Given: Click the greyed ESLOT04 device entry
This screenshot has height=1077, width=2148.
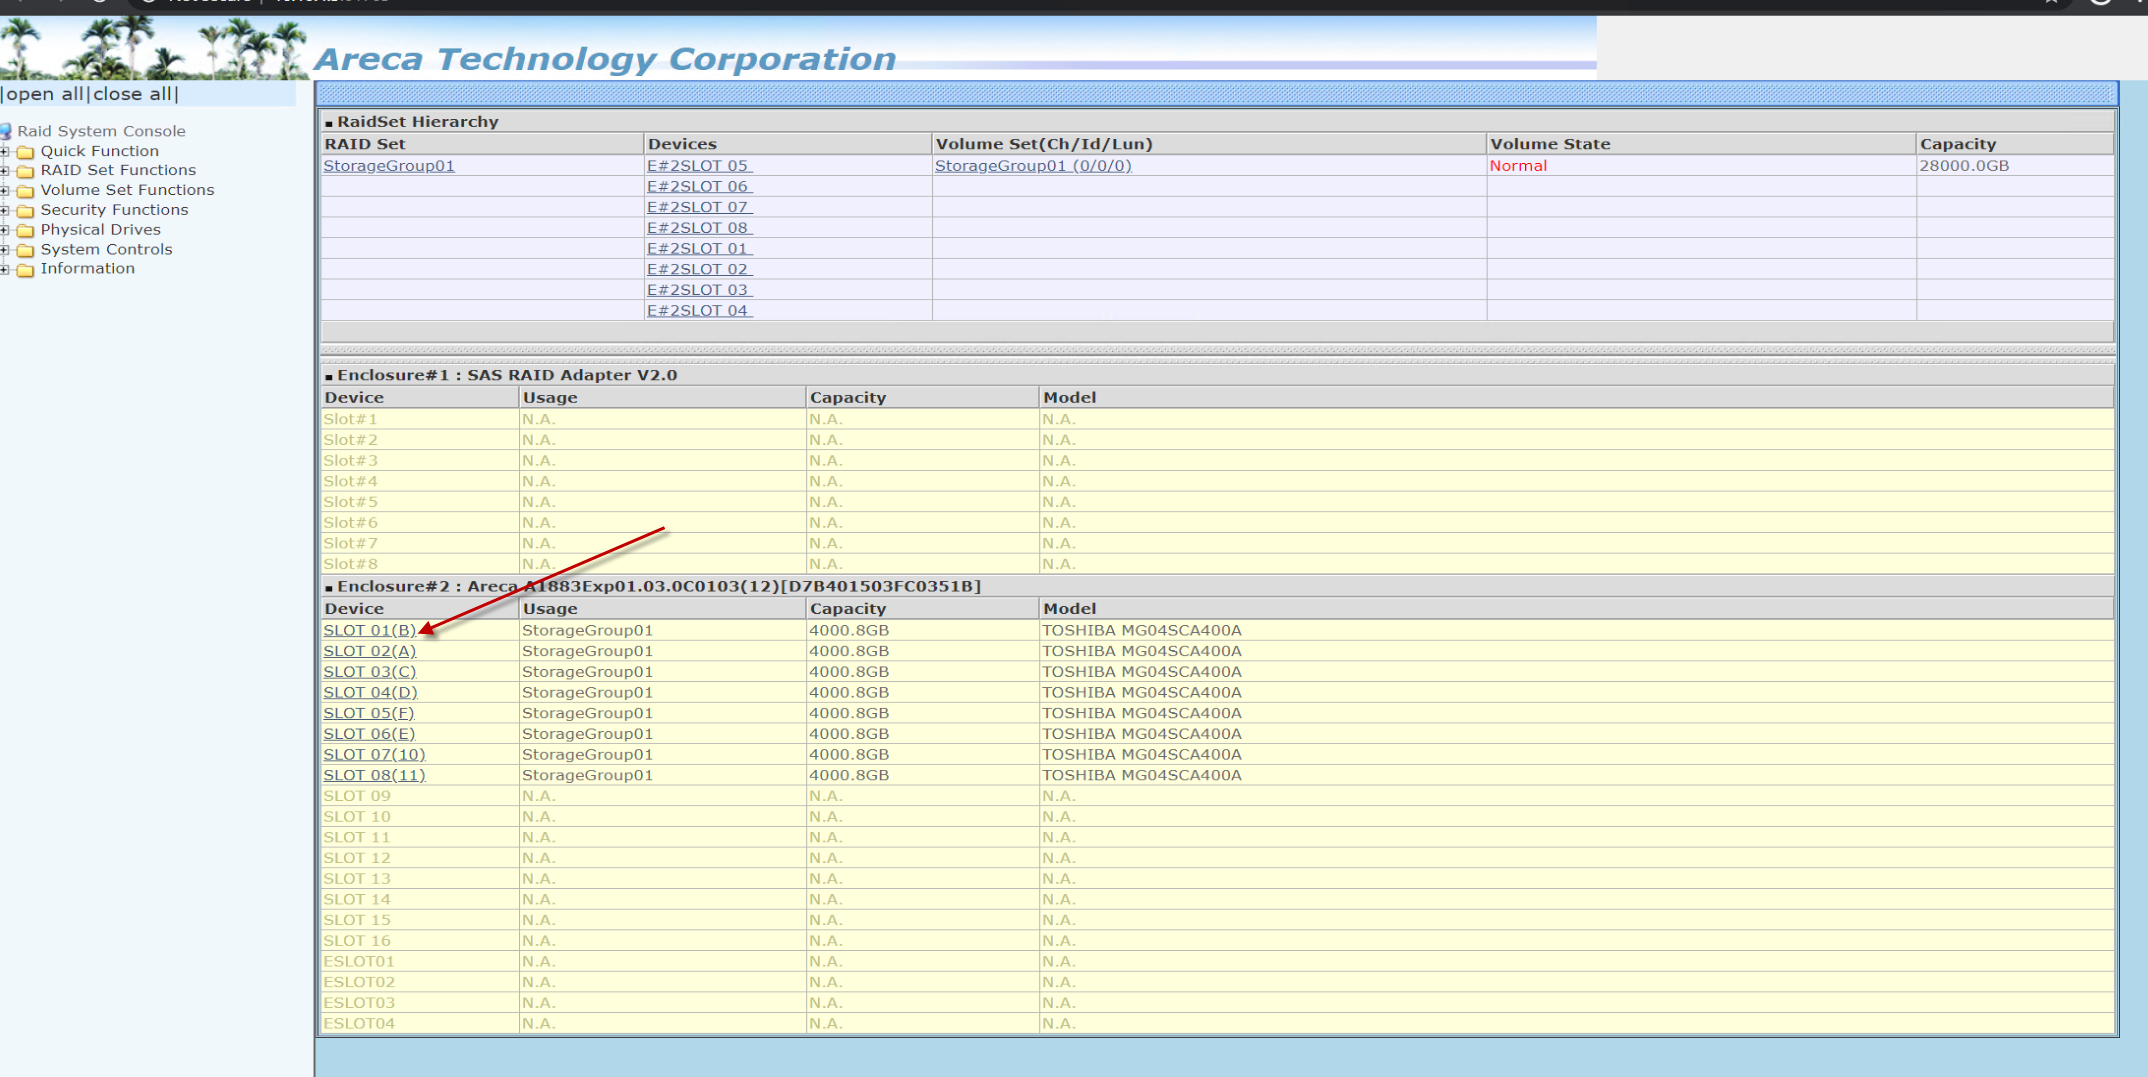Looking at the screenshot, I should 359,1024.
